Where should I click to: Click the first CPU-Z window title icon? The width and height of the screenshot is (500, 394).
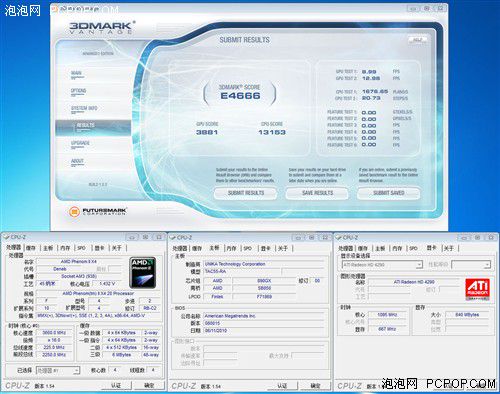pyautogui.click(x=6, y=237)
